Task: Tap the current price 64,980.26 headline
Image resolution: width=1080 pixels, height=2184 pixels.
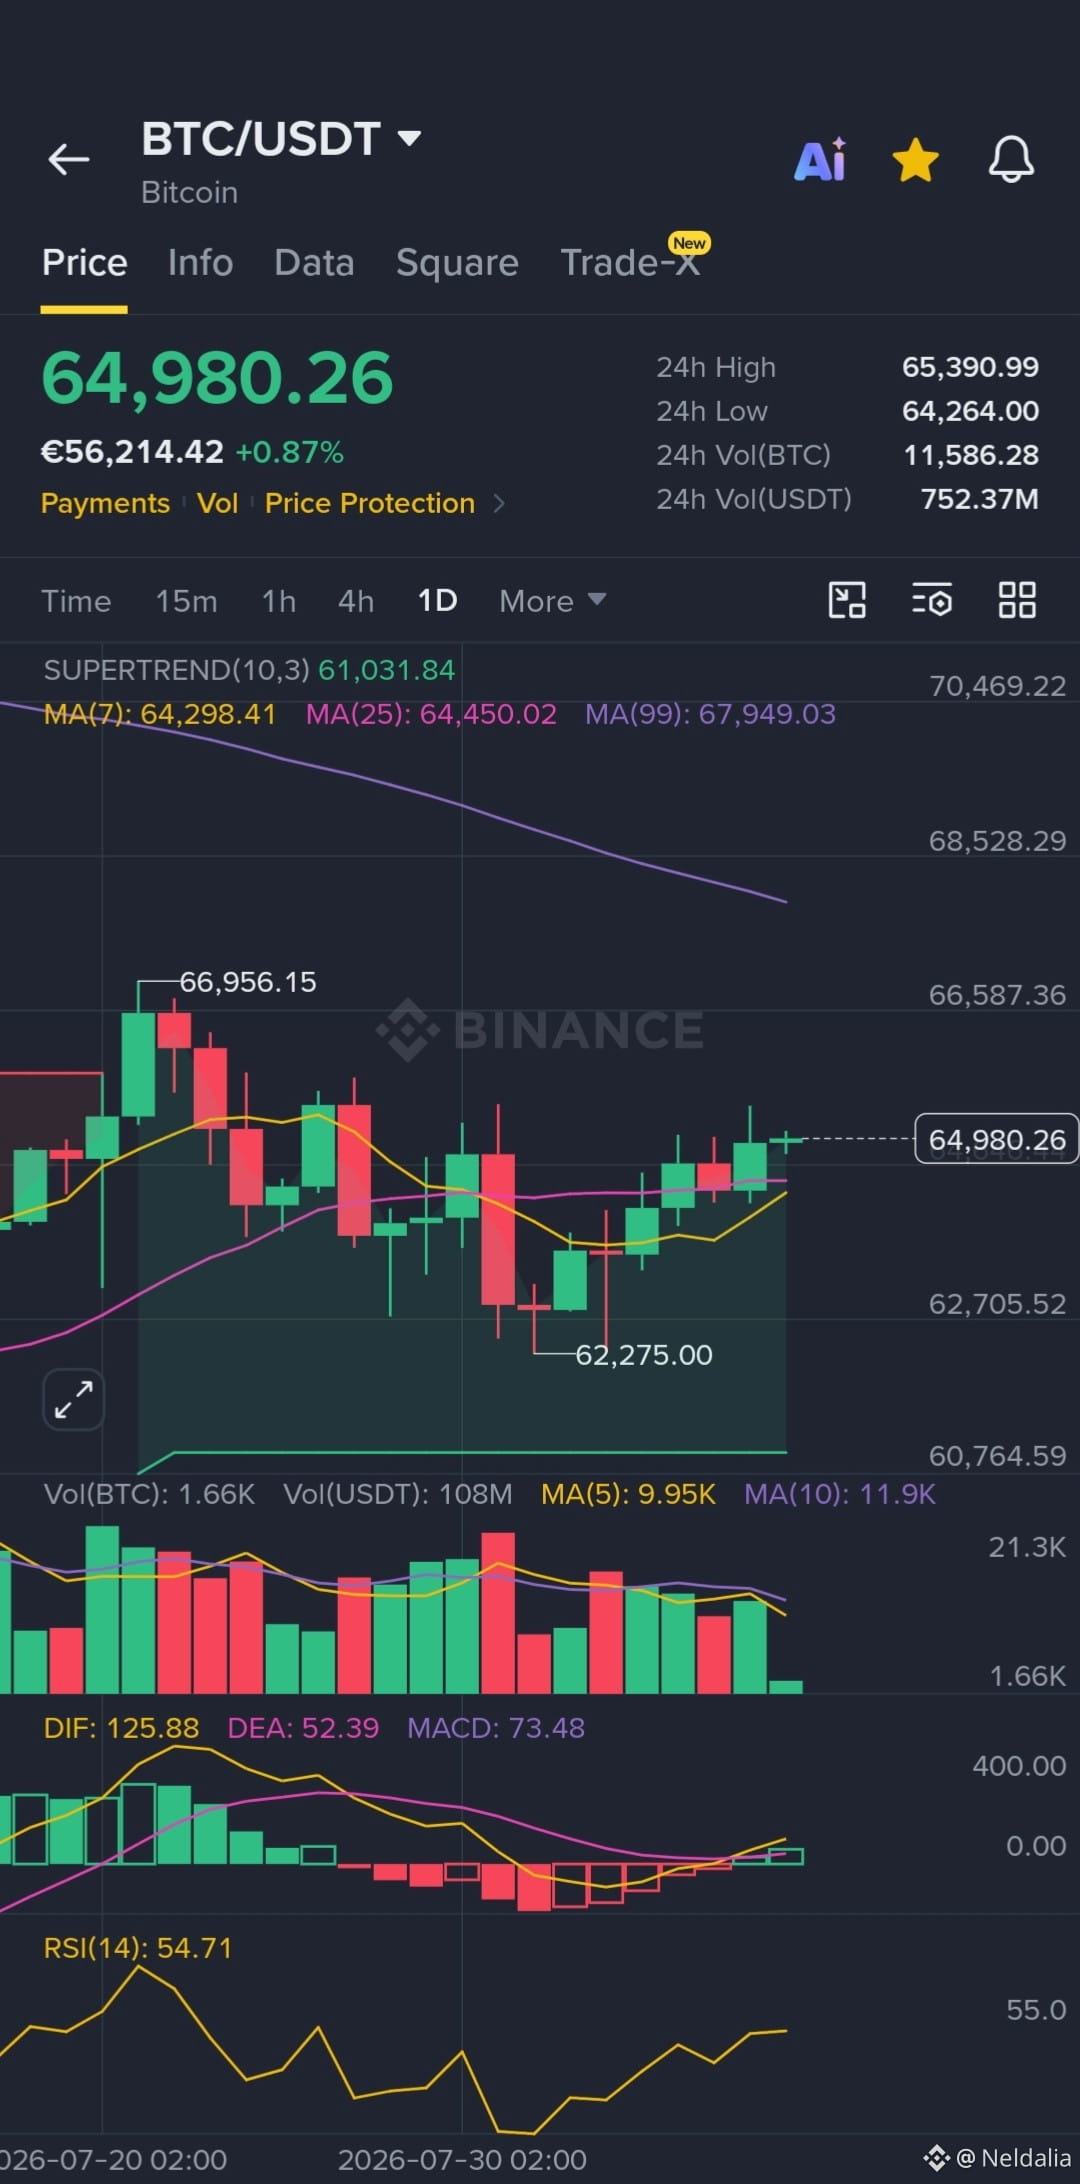Action: pos(217,378)
